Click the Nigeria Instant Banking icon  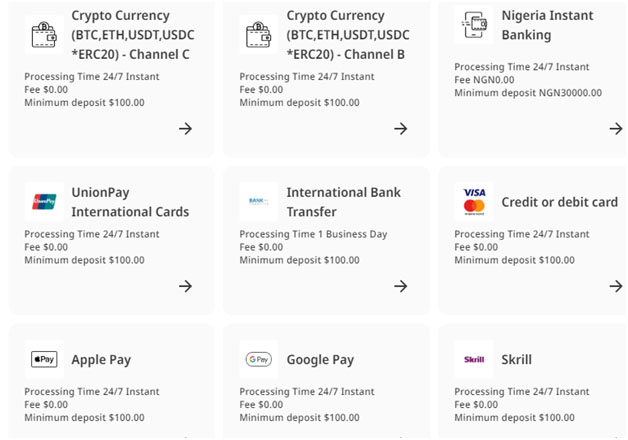[x=474, y=24]
